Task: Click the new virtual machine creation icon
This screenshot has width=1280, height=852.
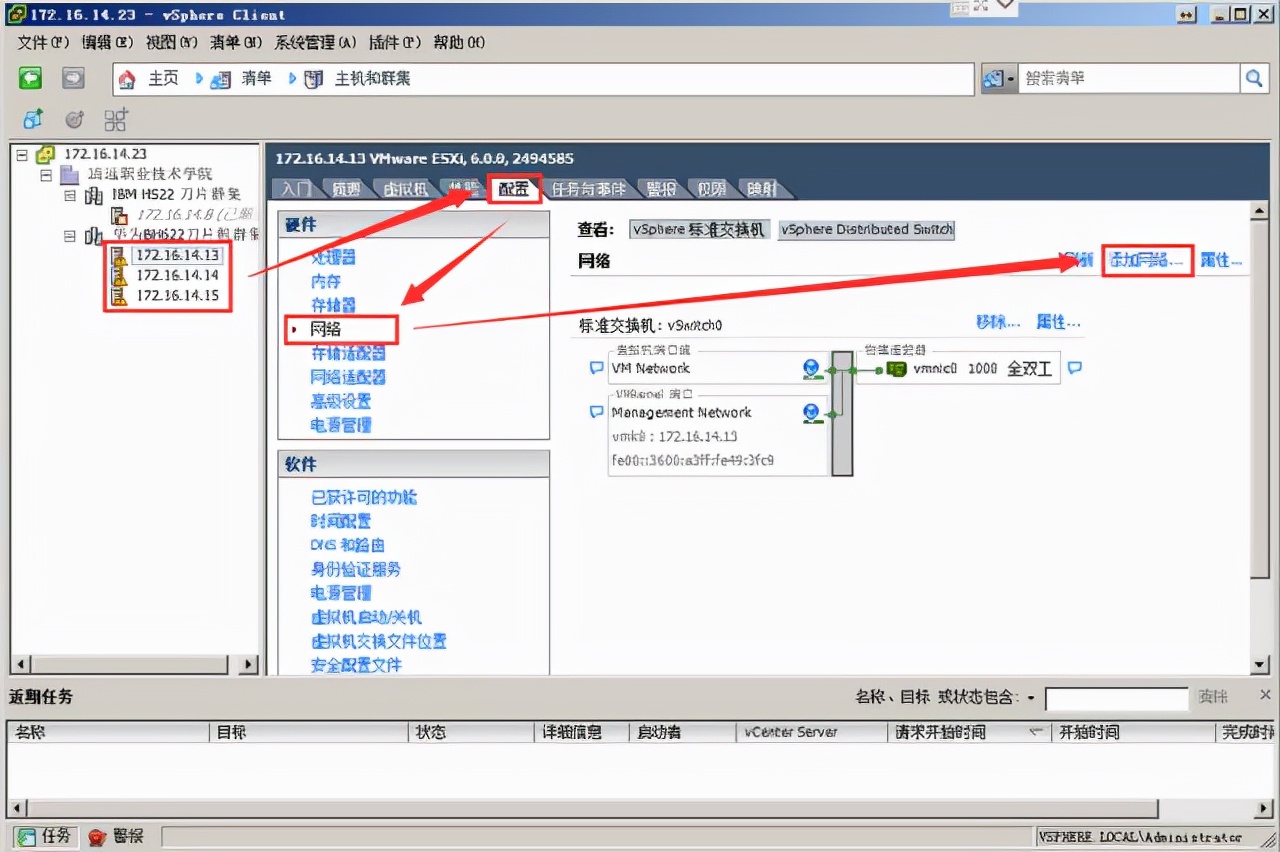Action: point(31,119)
